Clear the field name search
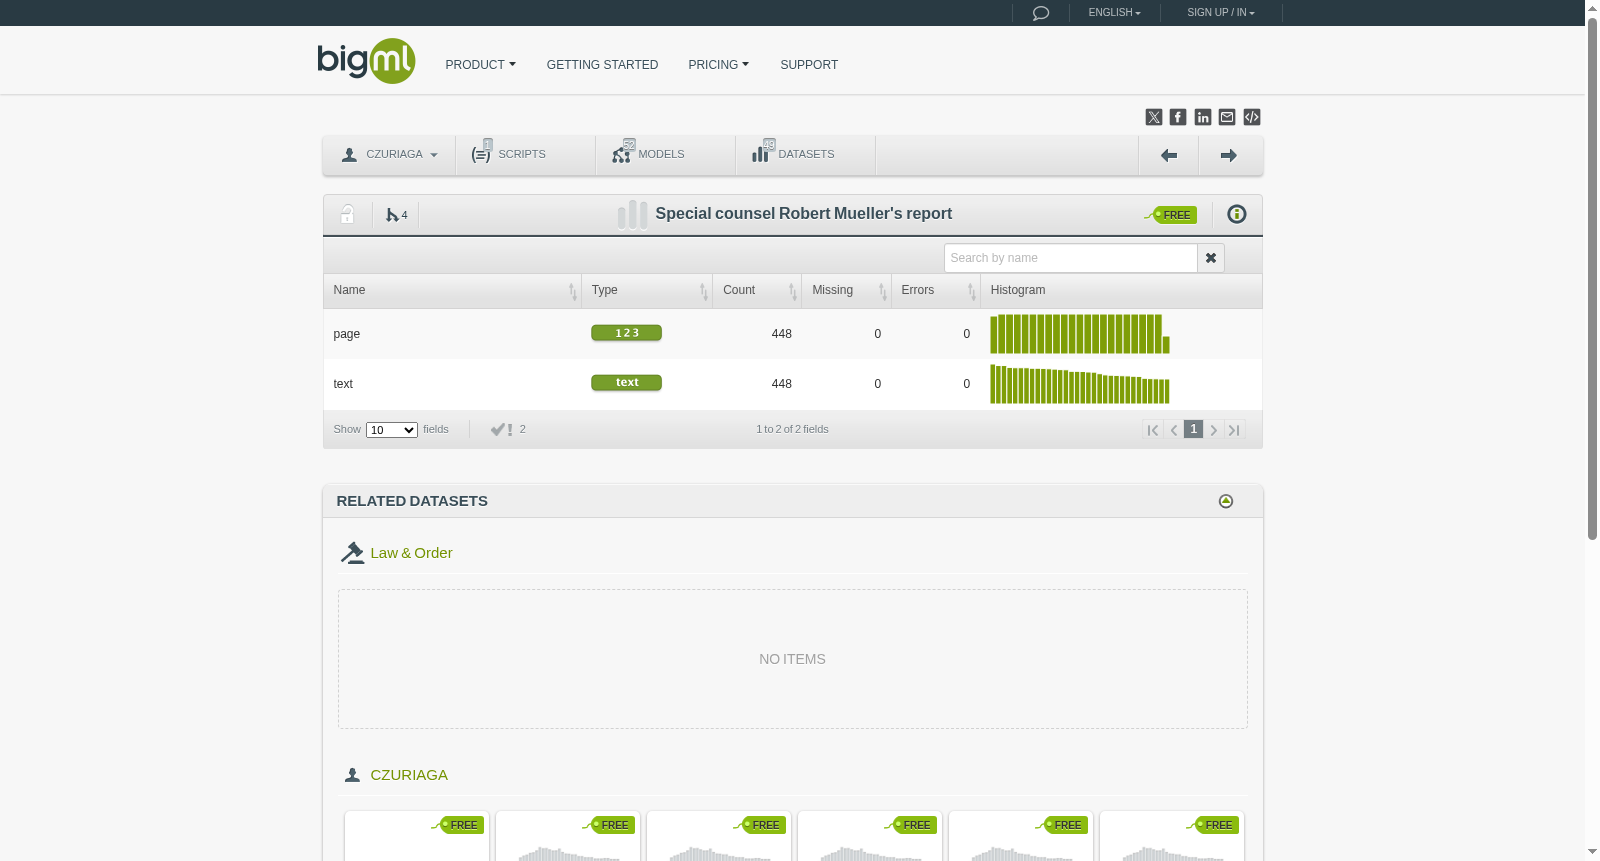Screen dimensions: 1600x861 coord(1211,258)
